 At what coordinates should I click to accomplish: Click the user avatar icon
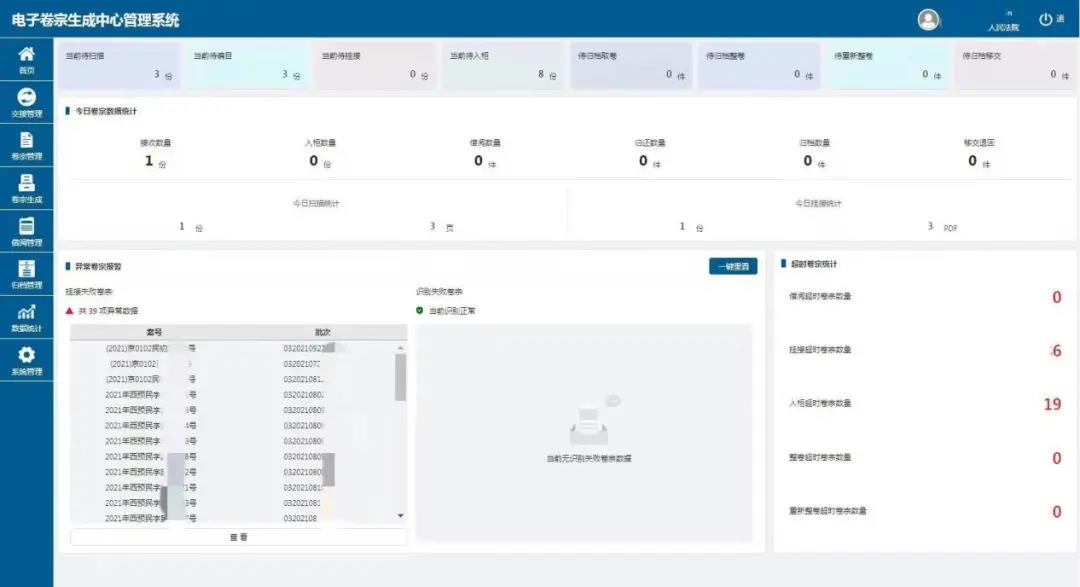[928, 19]
